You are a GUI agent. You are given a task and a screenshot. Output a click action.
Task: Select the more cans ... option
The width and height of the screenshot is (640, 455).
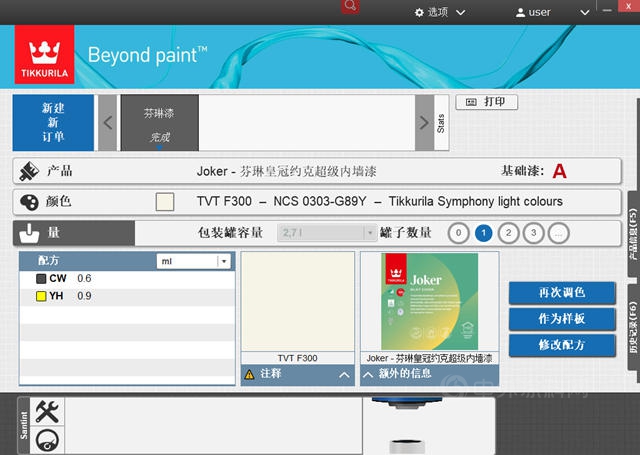tap(559, 233)
